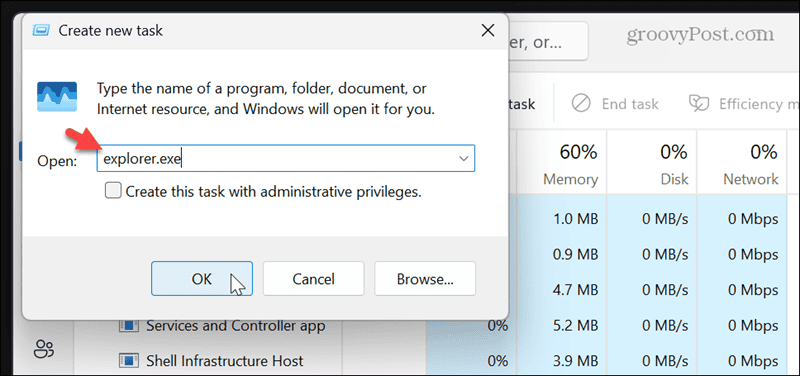Sort by the Disk column header
Screen dimensions: 800x376
tap(652, 162)
